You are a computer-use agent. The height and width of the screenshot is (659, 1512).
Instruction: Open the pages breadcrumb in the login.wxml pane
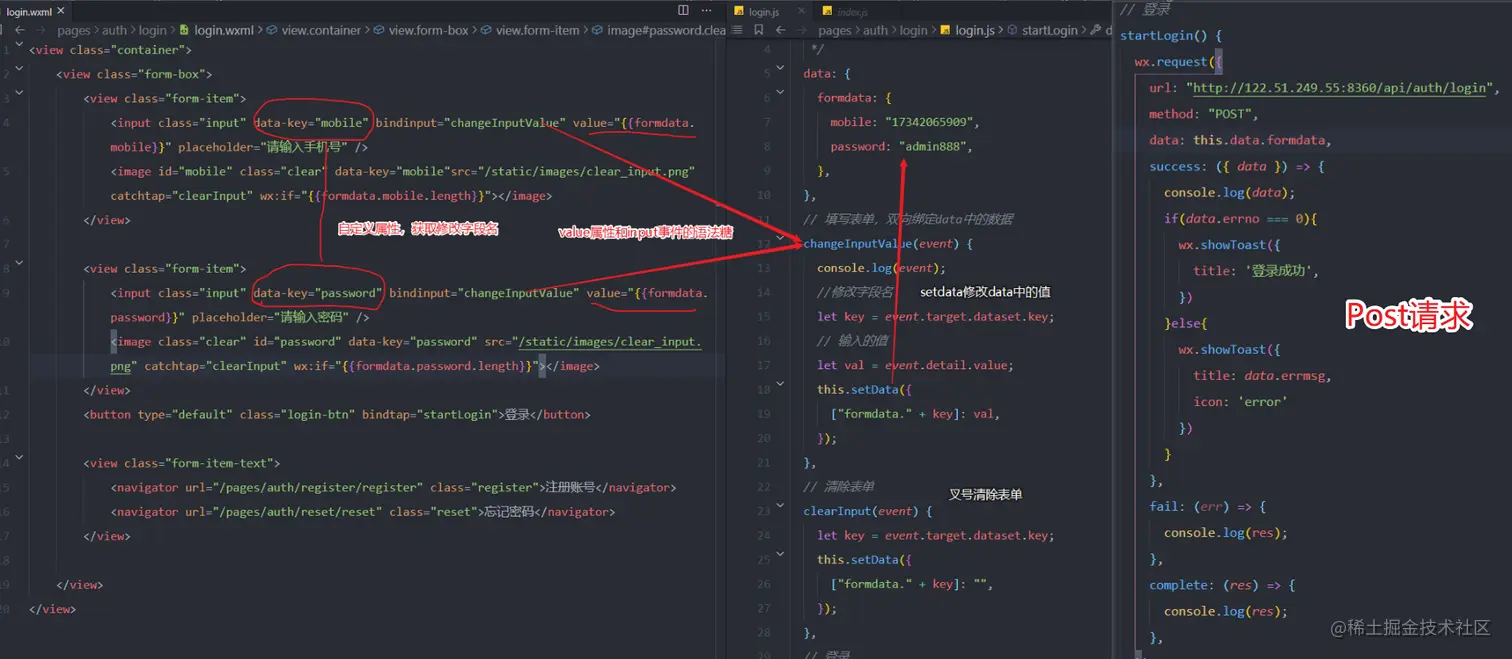[x=74, y=30]
